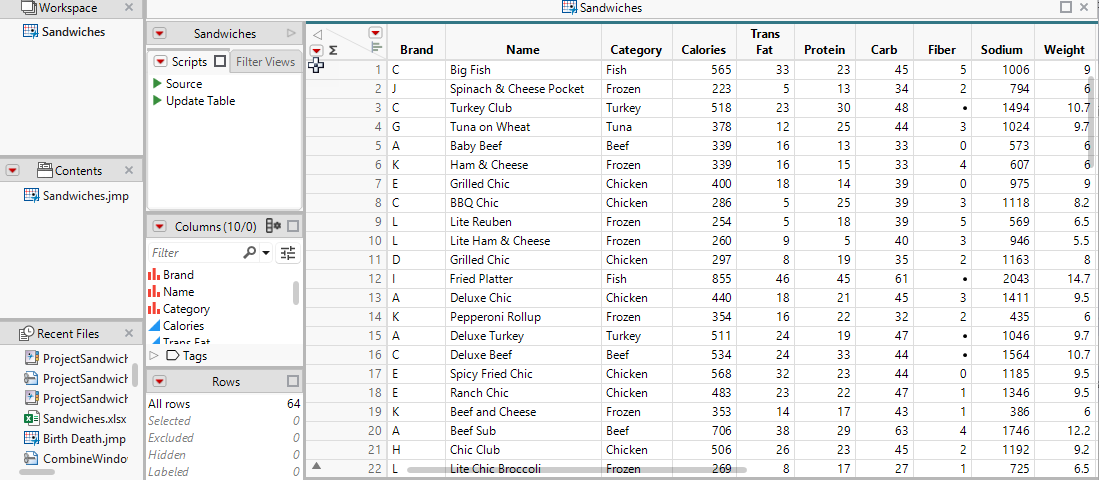Image resolution: width=1099 pixels, height=480 pixels.
Task: Click the data table icon beside Birth Death.jmp
Action: coord(30,439)
